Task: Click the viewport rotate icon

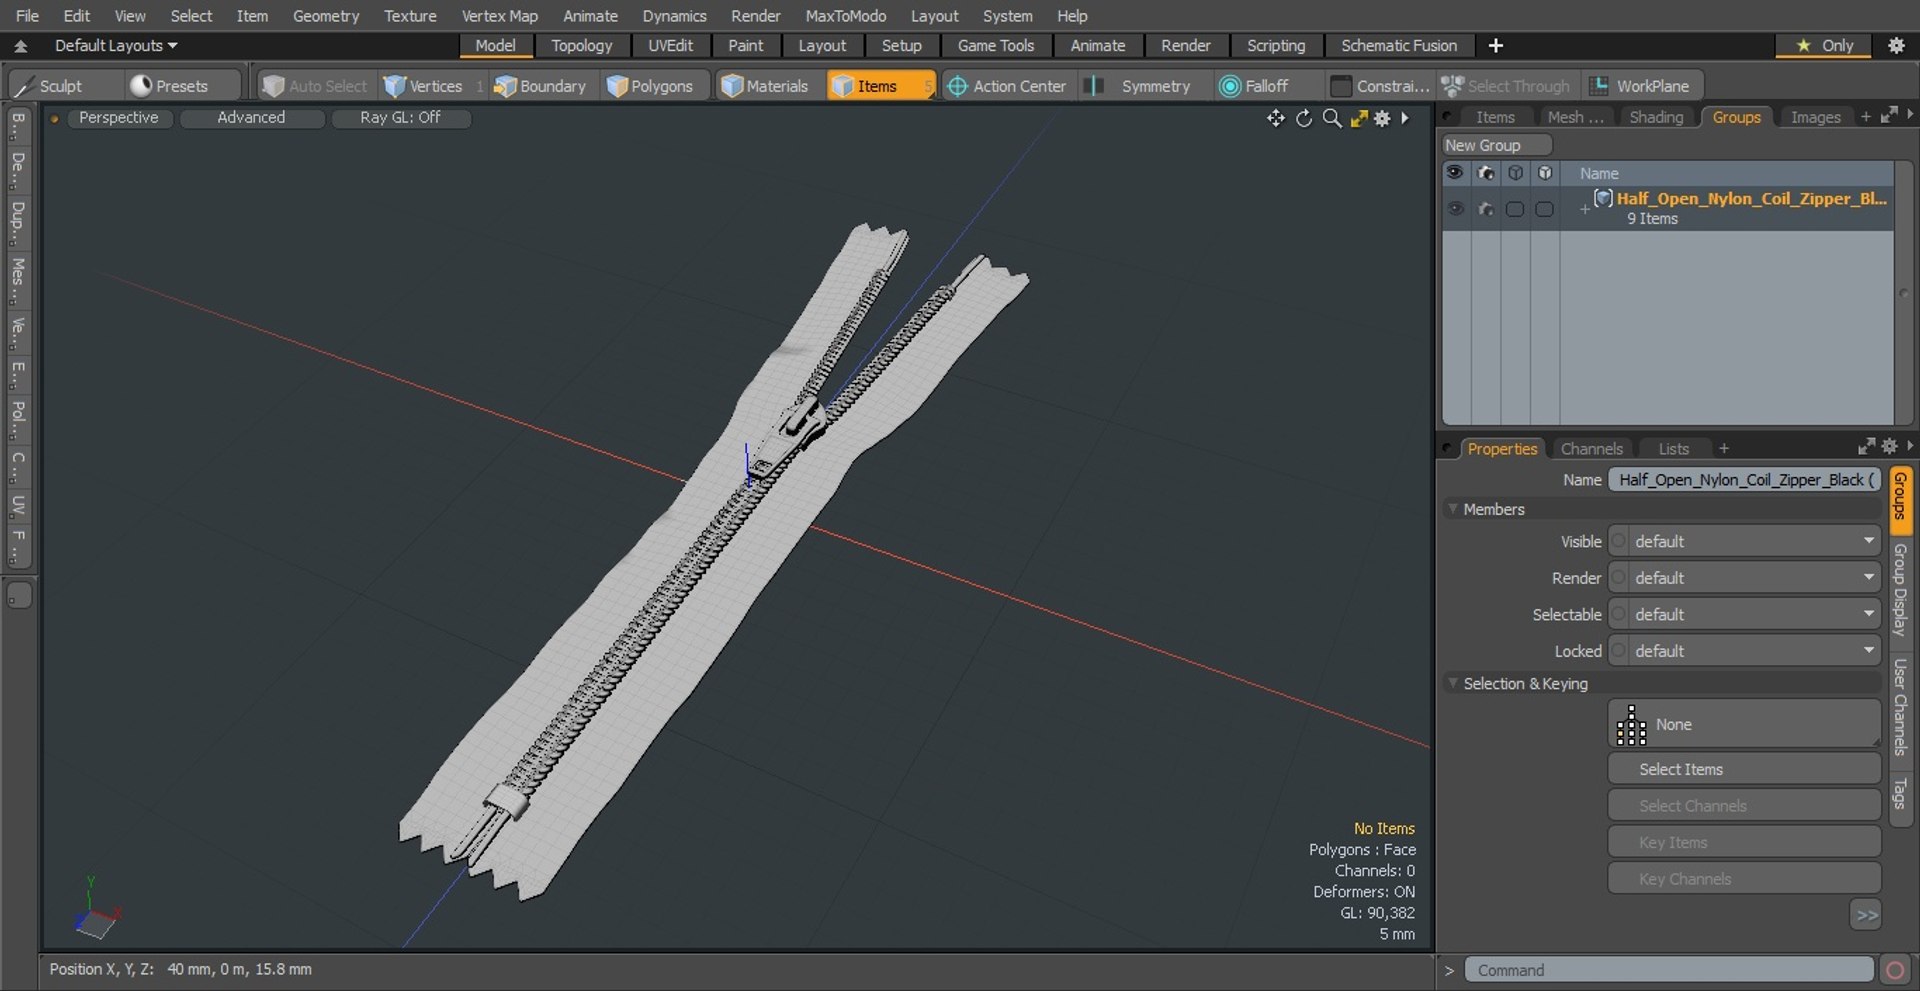Action: (x=1304, y=118)
